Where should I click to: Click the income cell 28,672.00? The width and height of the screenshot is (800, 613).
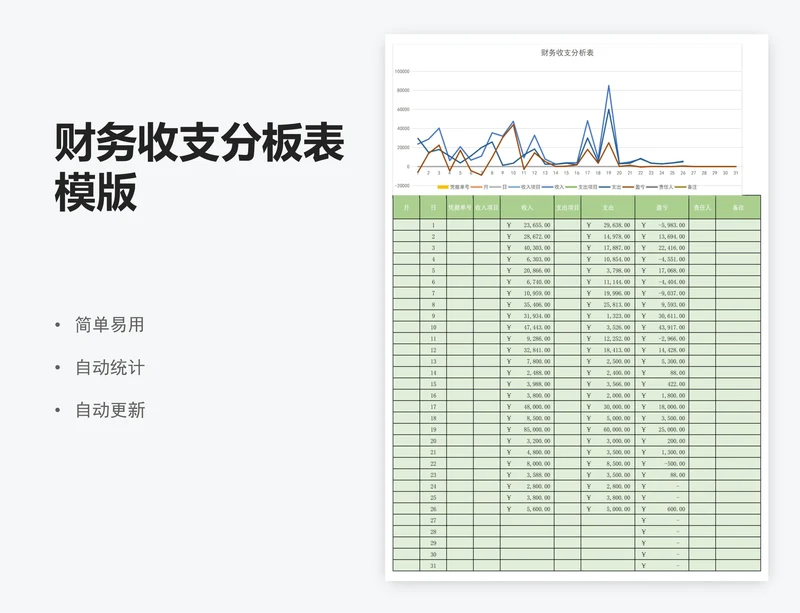(527, 237)
